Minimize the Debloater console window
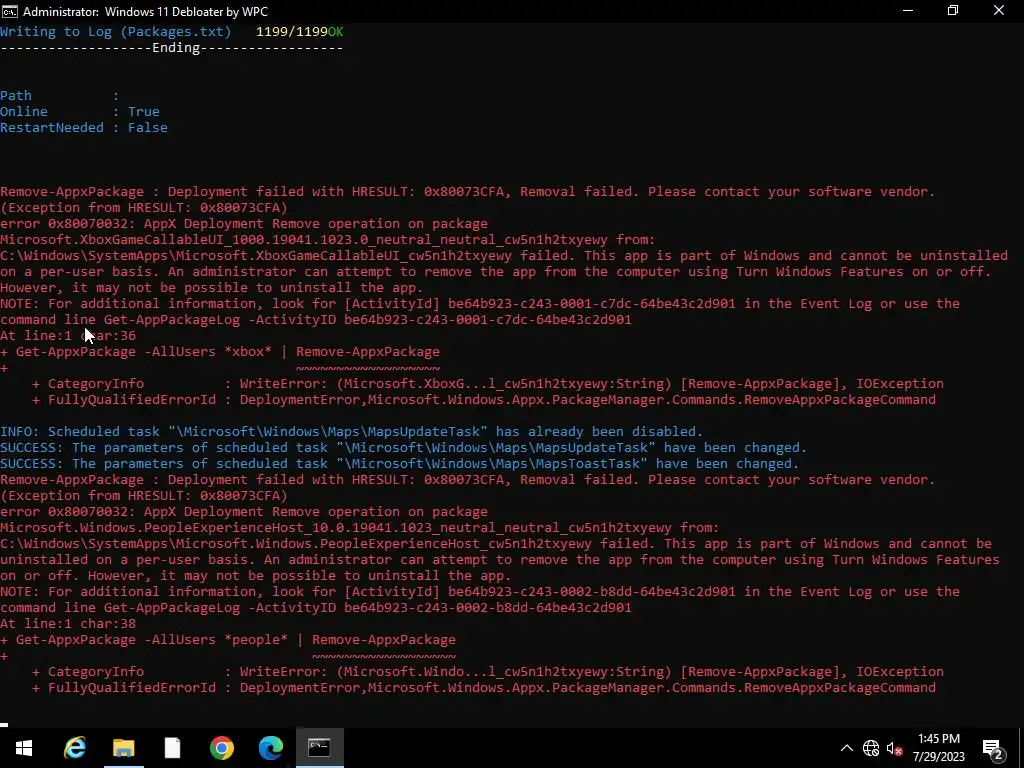Viewport: 1024px width, 768px height. point(907,11)
